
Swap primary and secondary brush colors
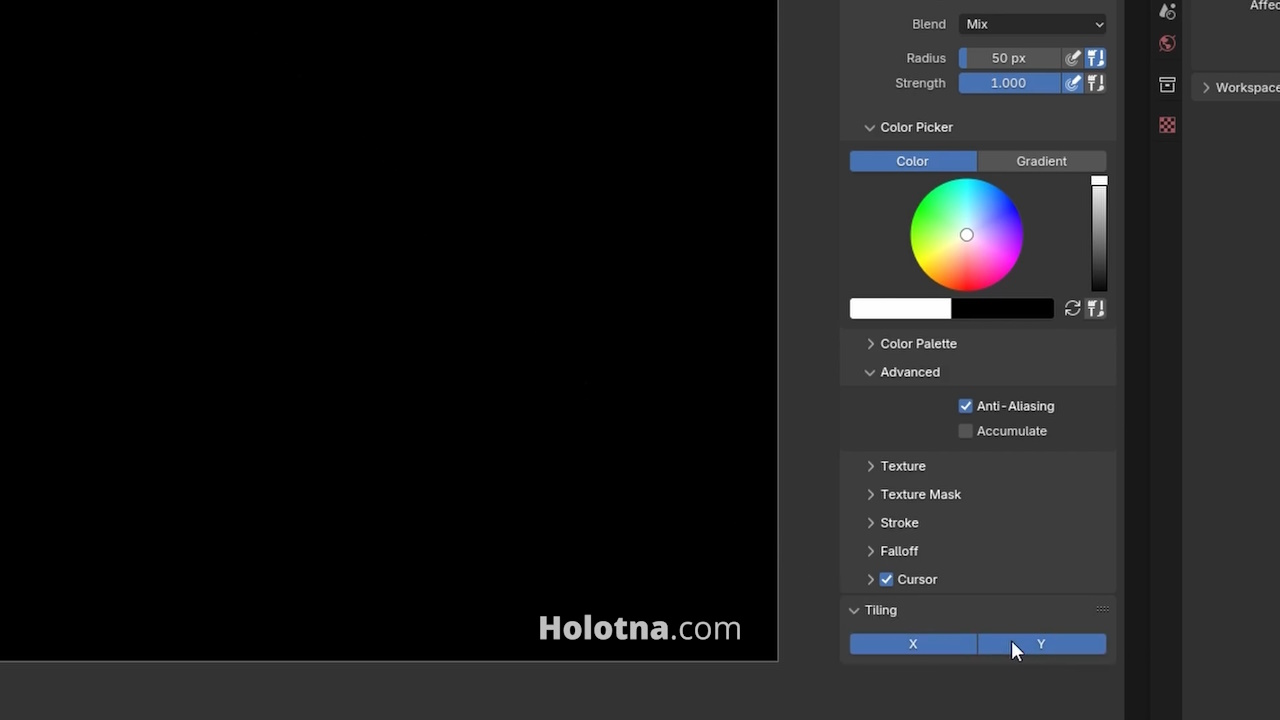1072,308
